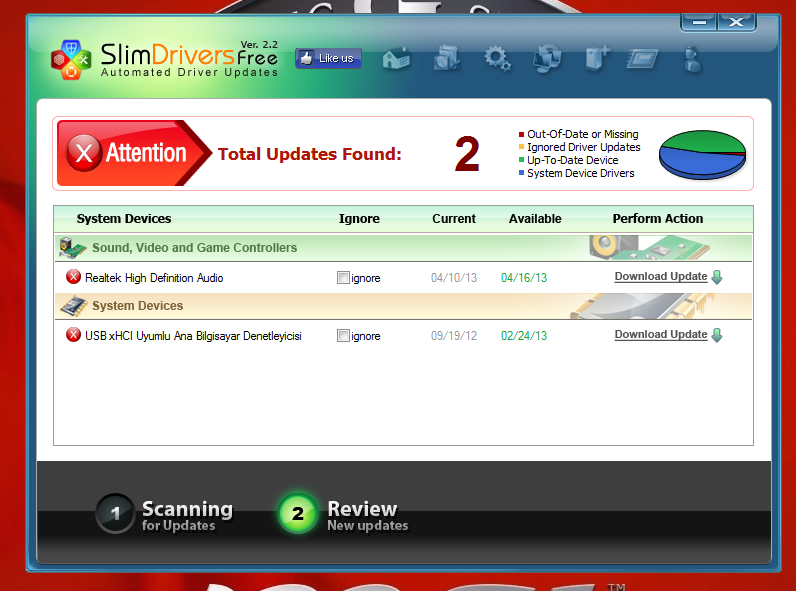Click green download arrow for USB xHCI
The height and width of the screenshot is (591, 796).
[x=717, y=335]
